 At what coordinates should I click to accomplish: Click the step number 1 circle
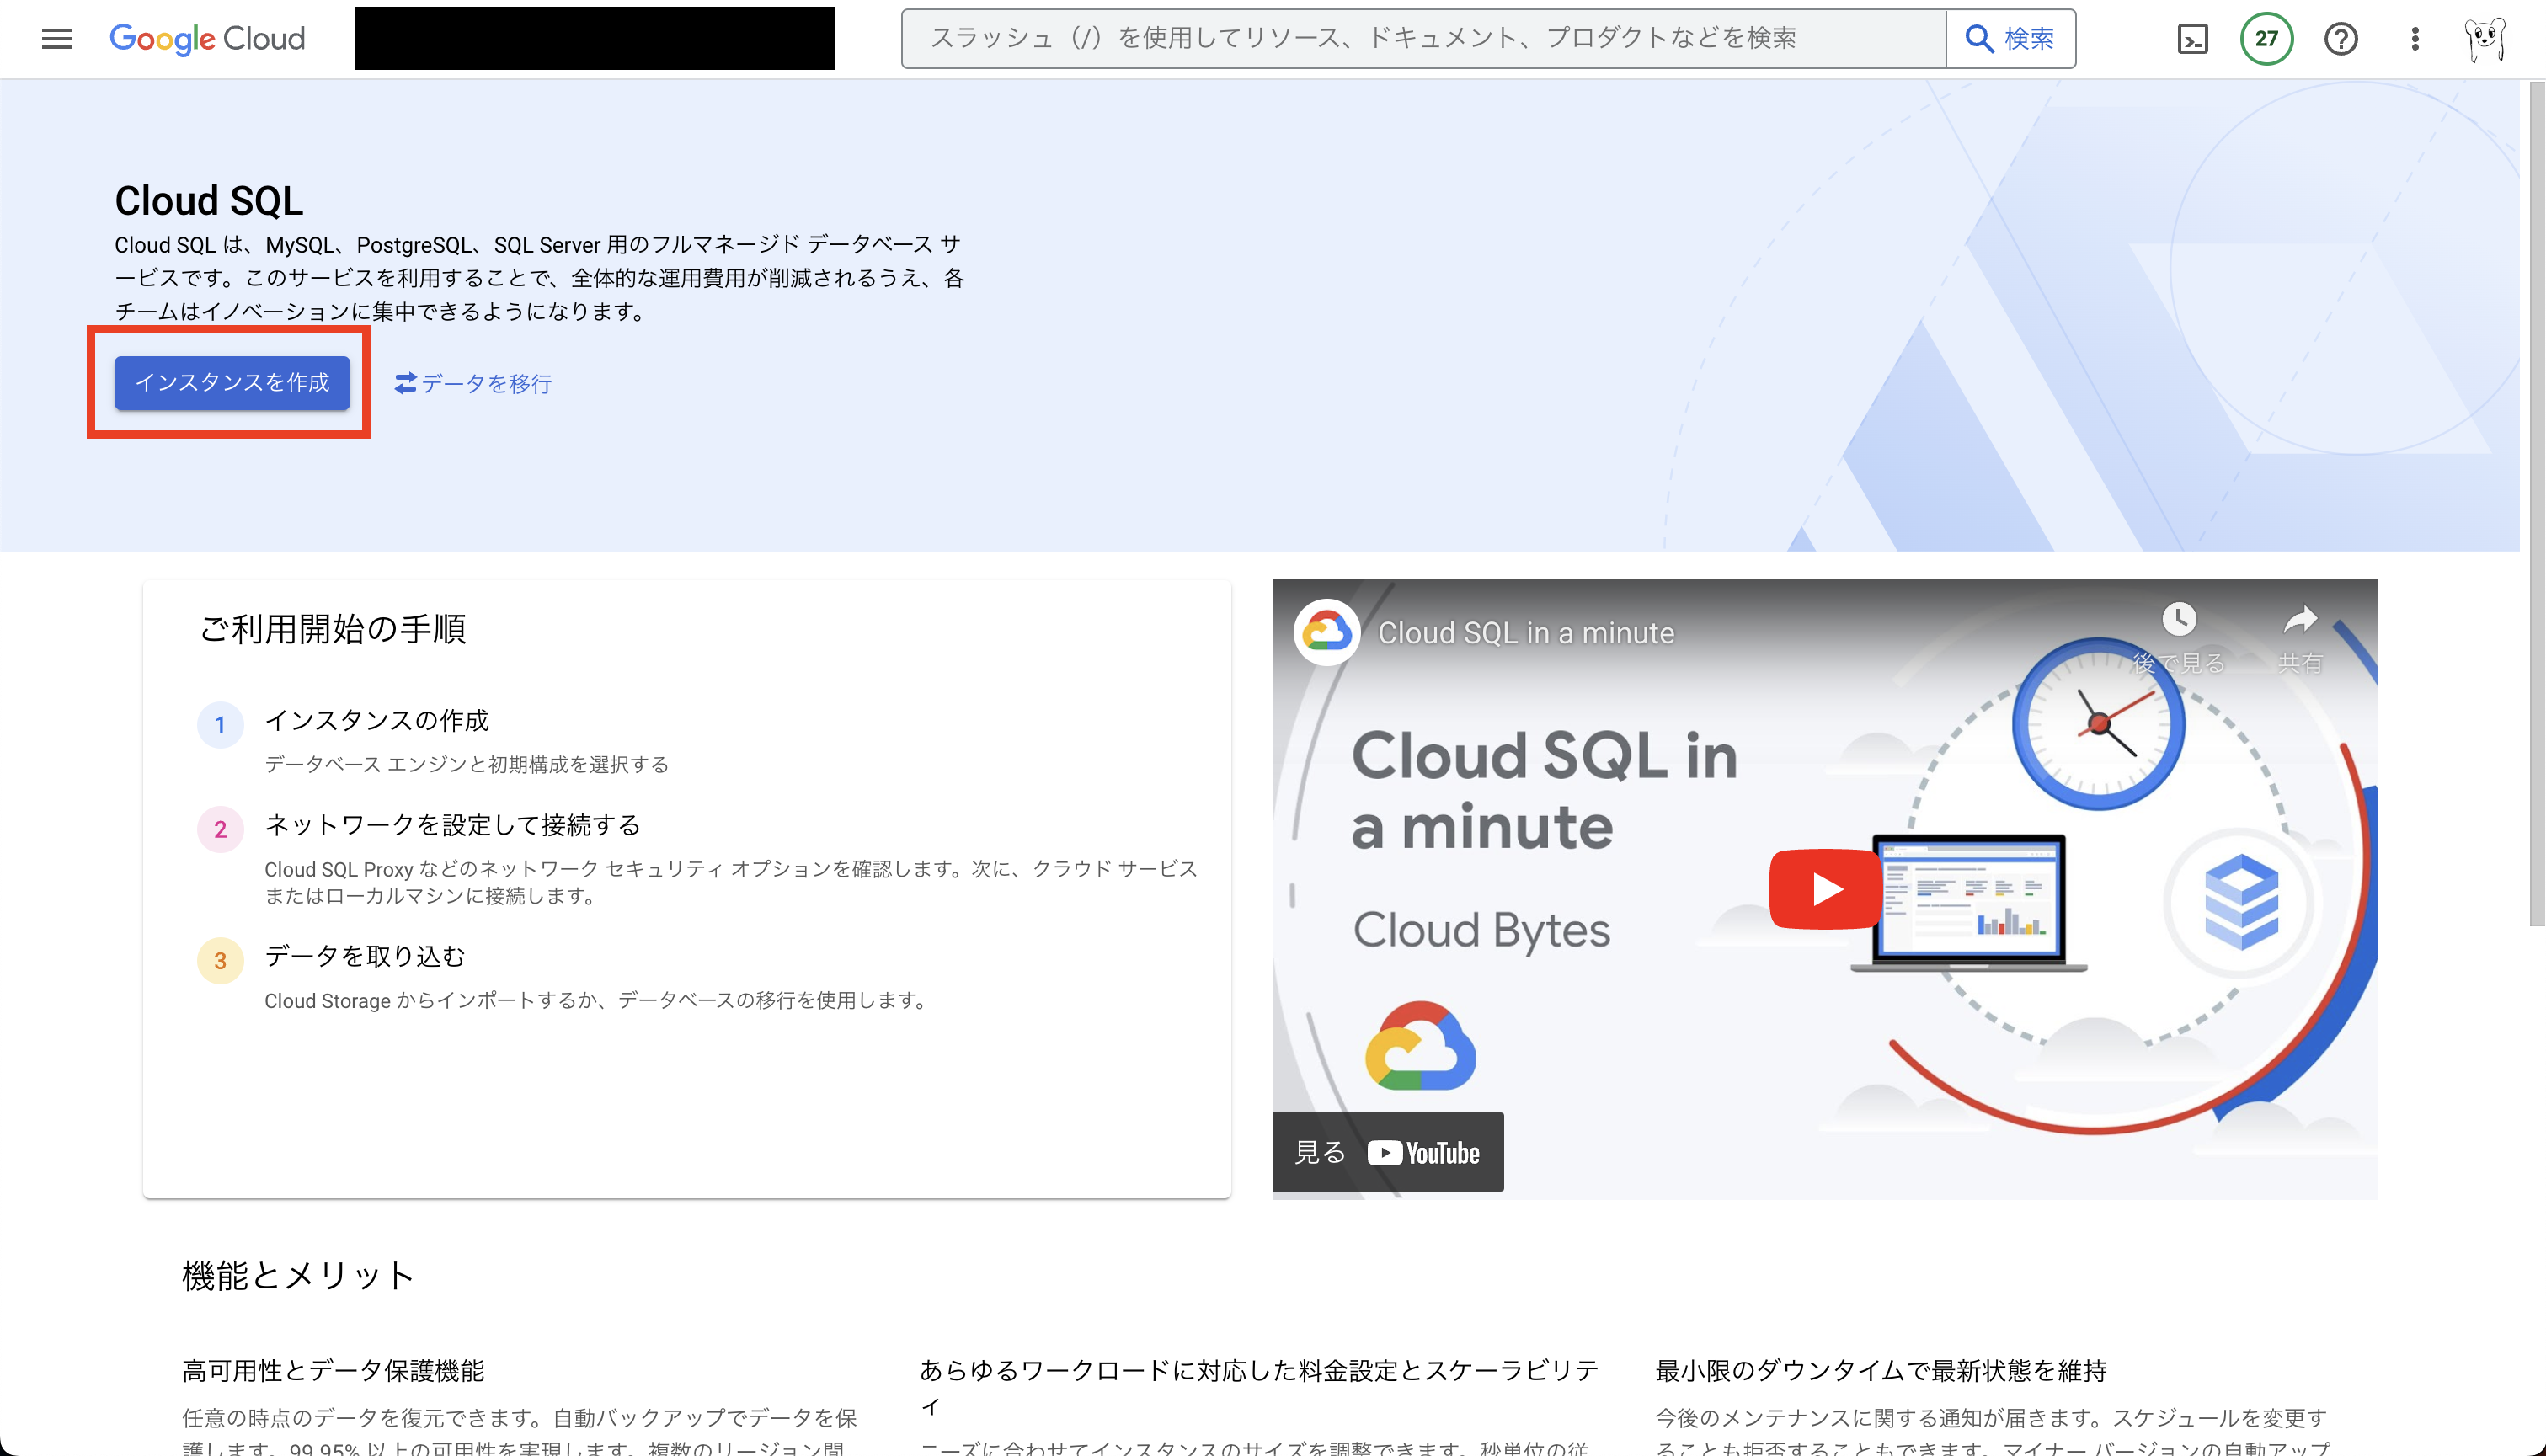pos(220,725)
